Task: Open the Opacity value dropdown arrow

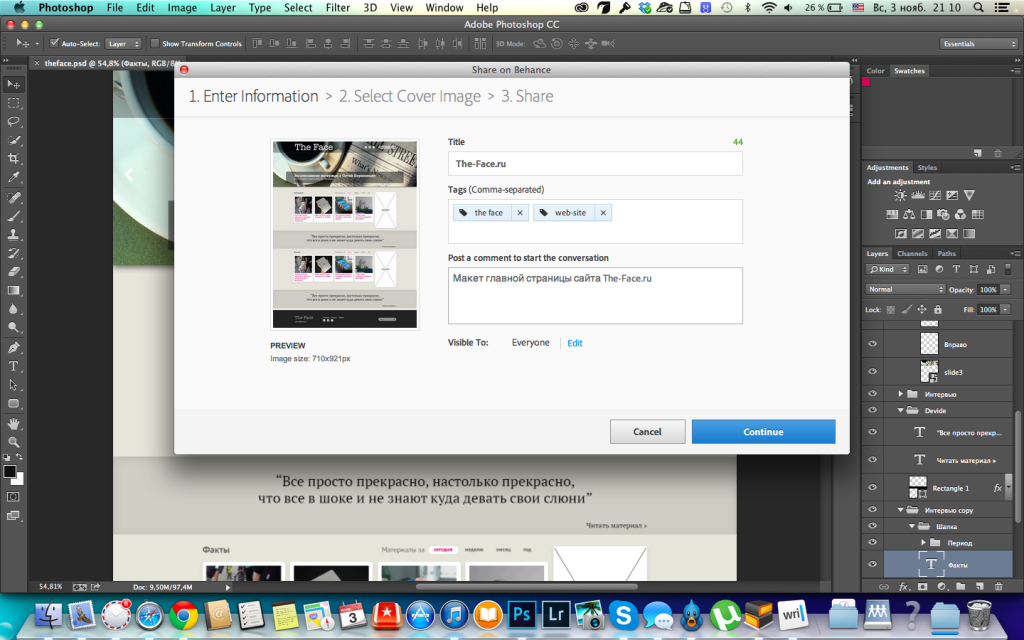Action: point(1006,289)
